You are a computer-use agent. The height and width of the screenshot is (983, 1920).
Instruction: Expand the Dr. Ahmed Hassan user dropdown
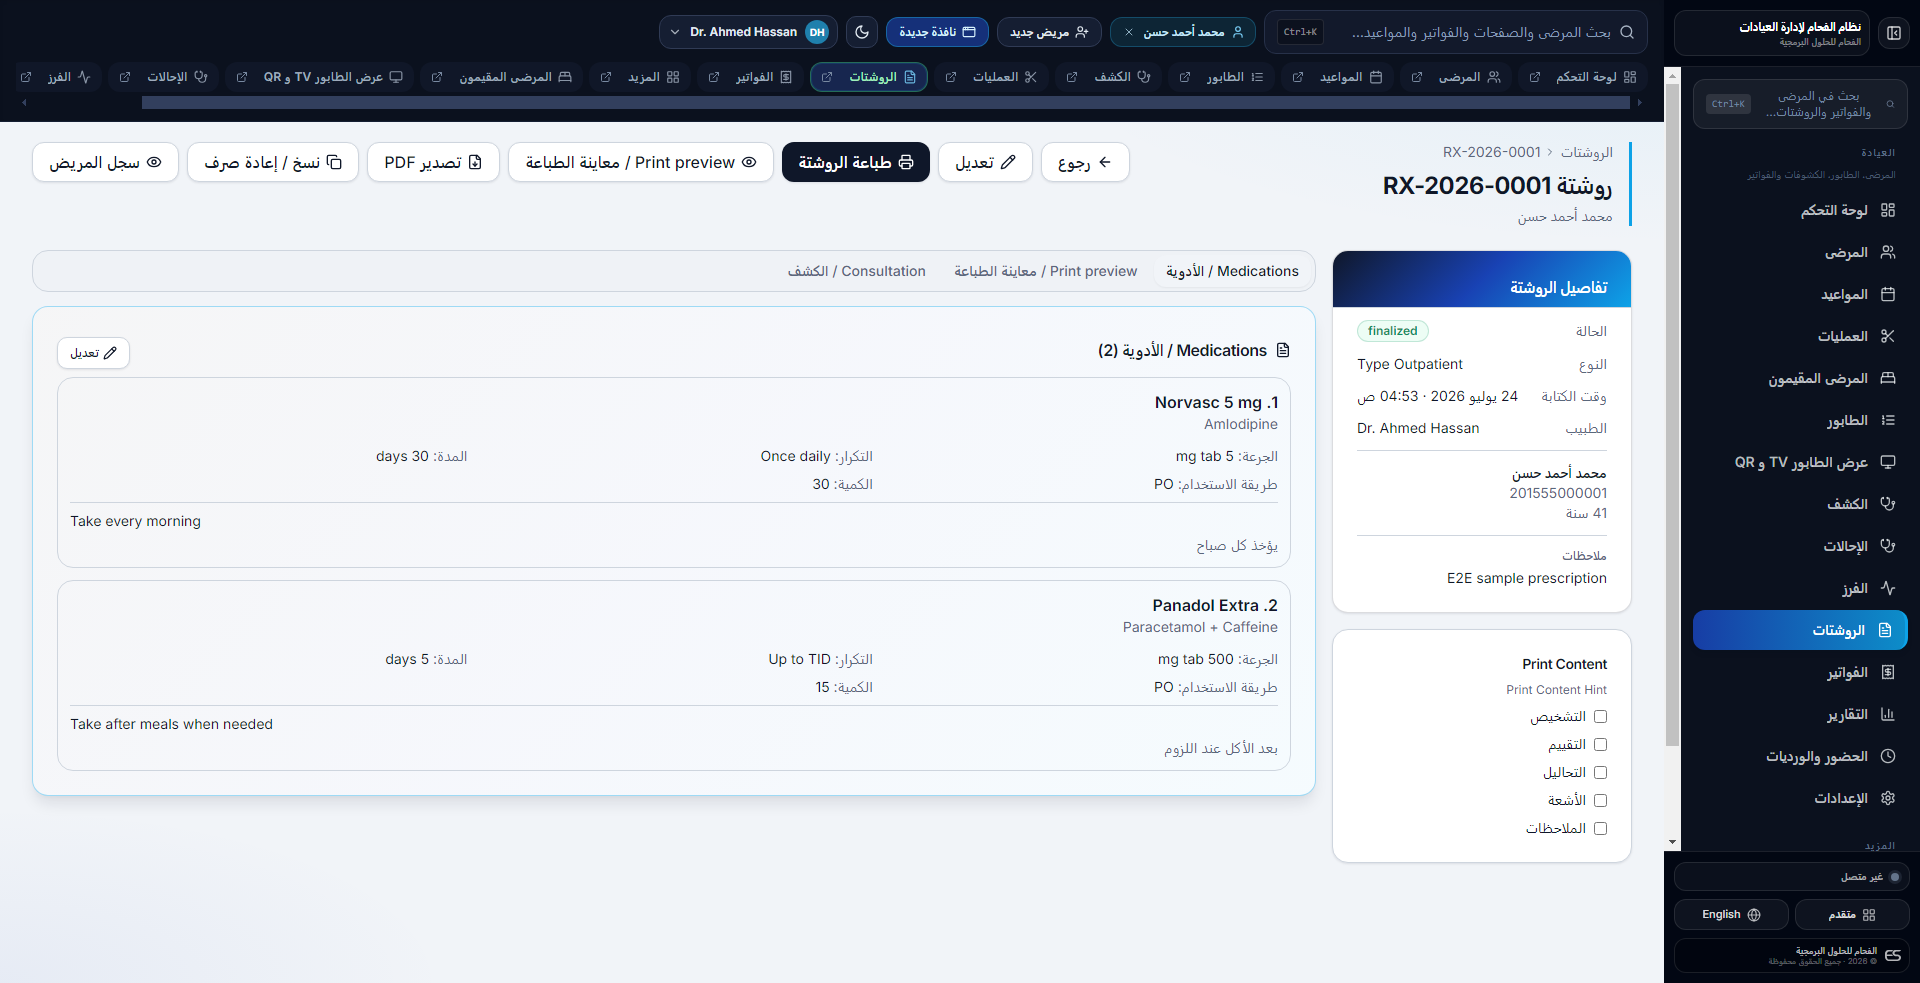click(748, 32)
